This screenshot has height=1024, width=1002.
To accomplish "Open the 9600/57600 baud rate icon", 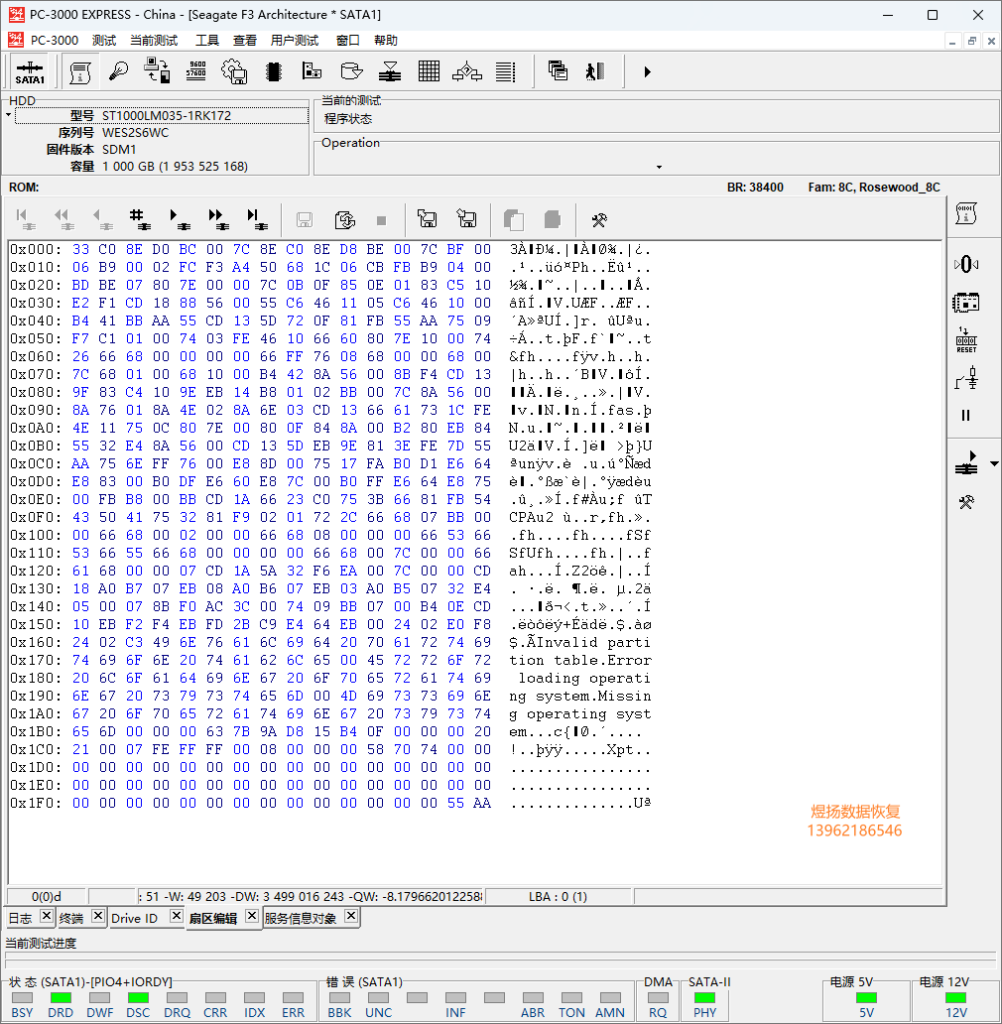I will [x=196, y=71].
